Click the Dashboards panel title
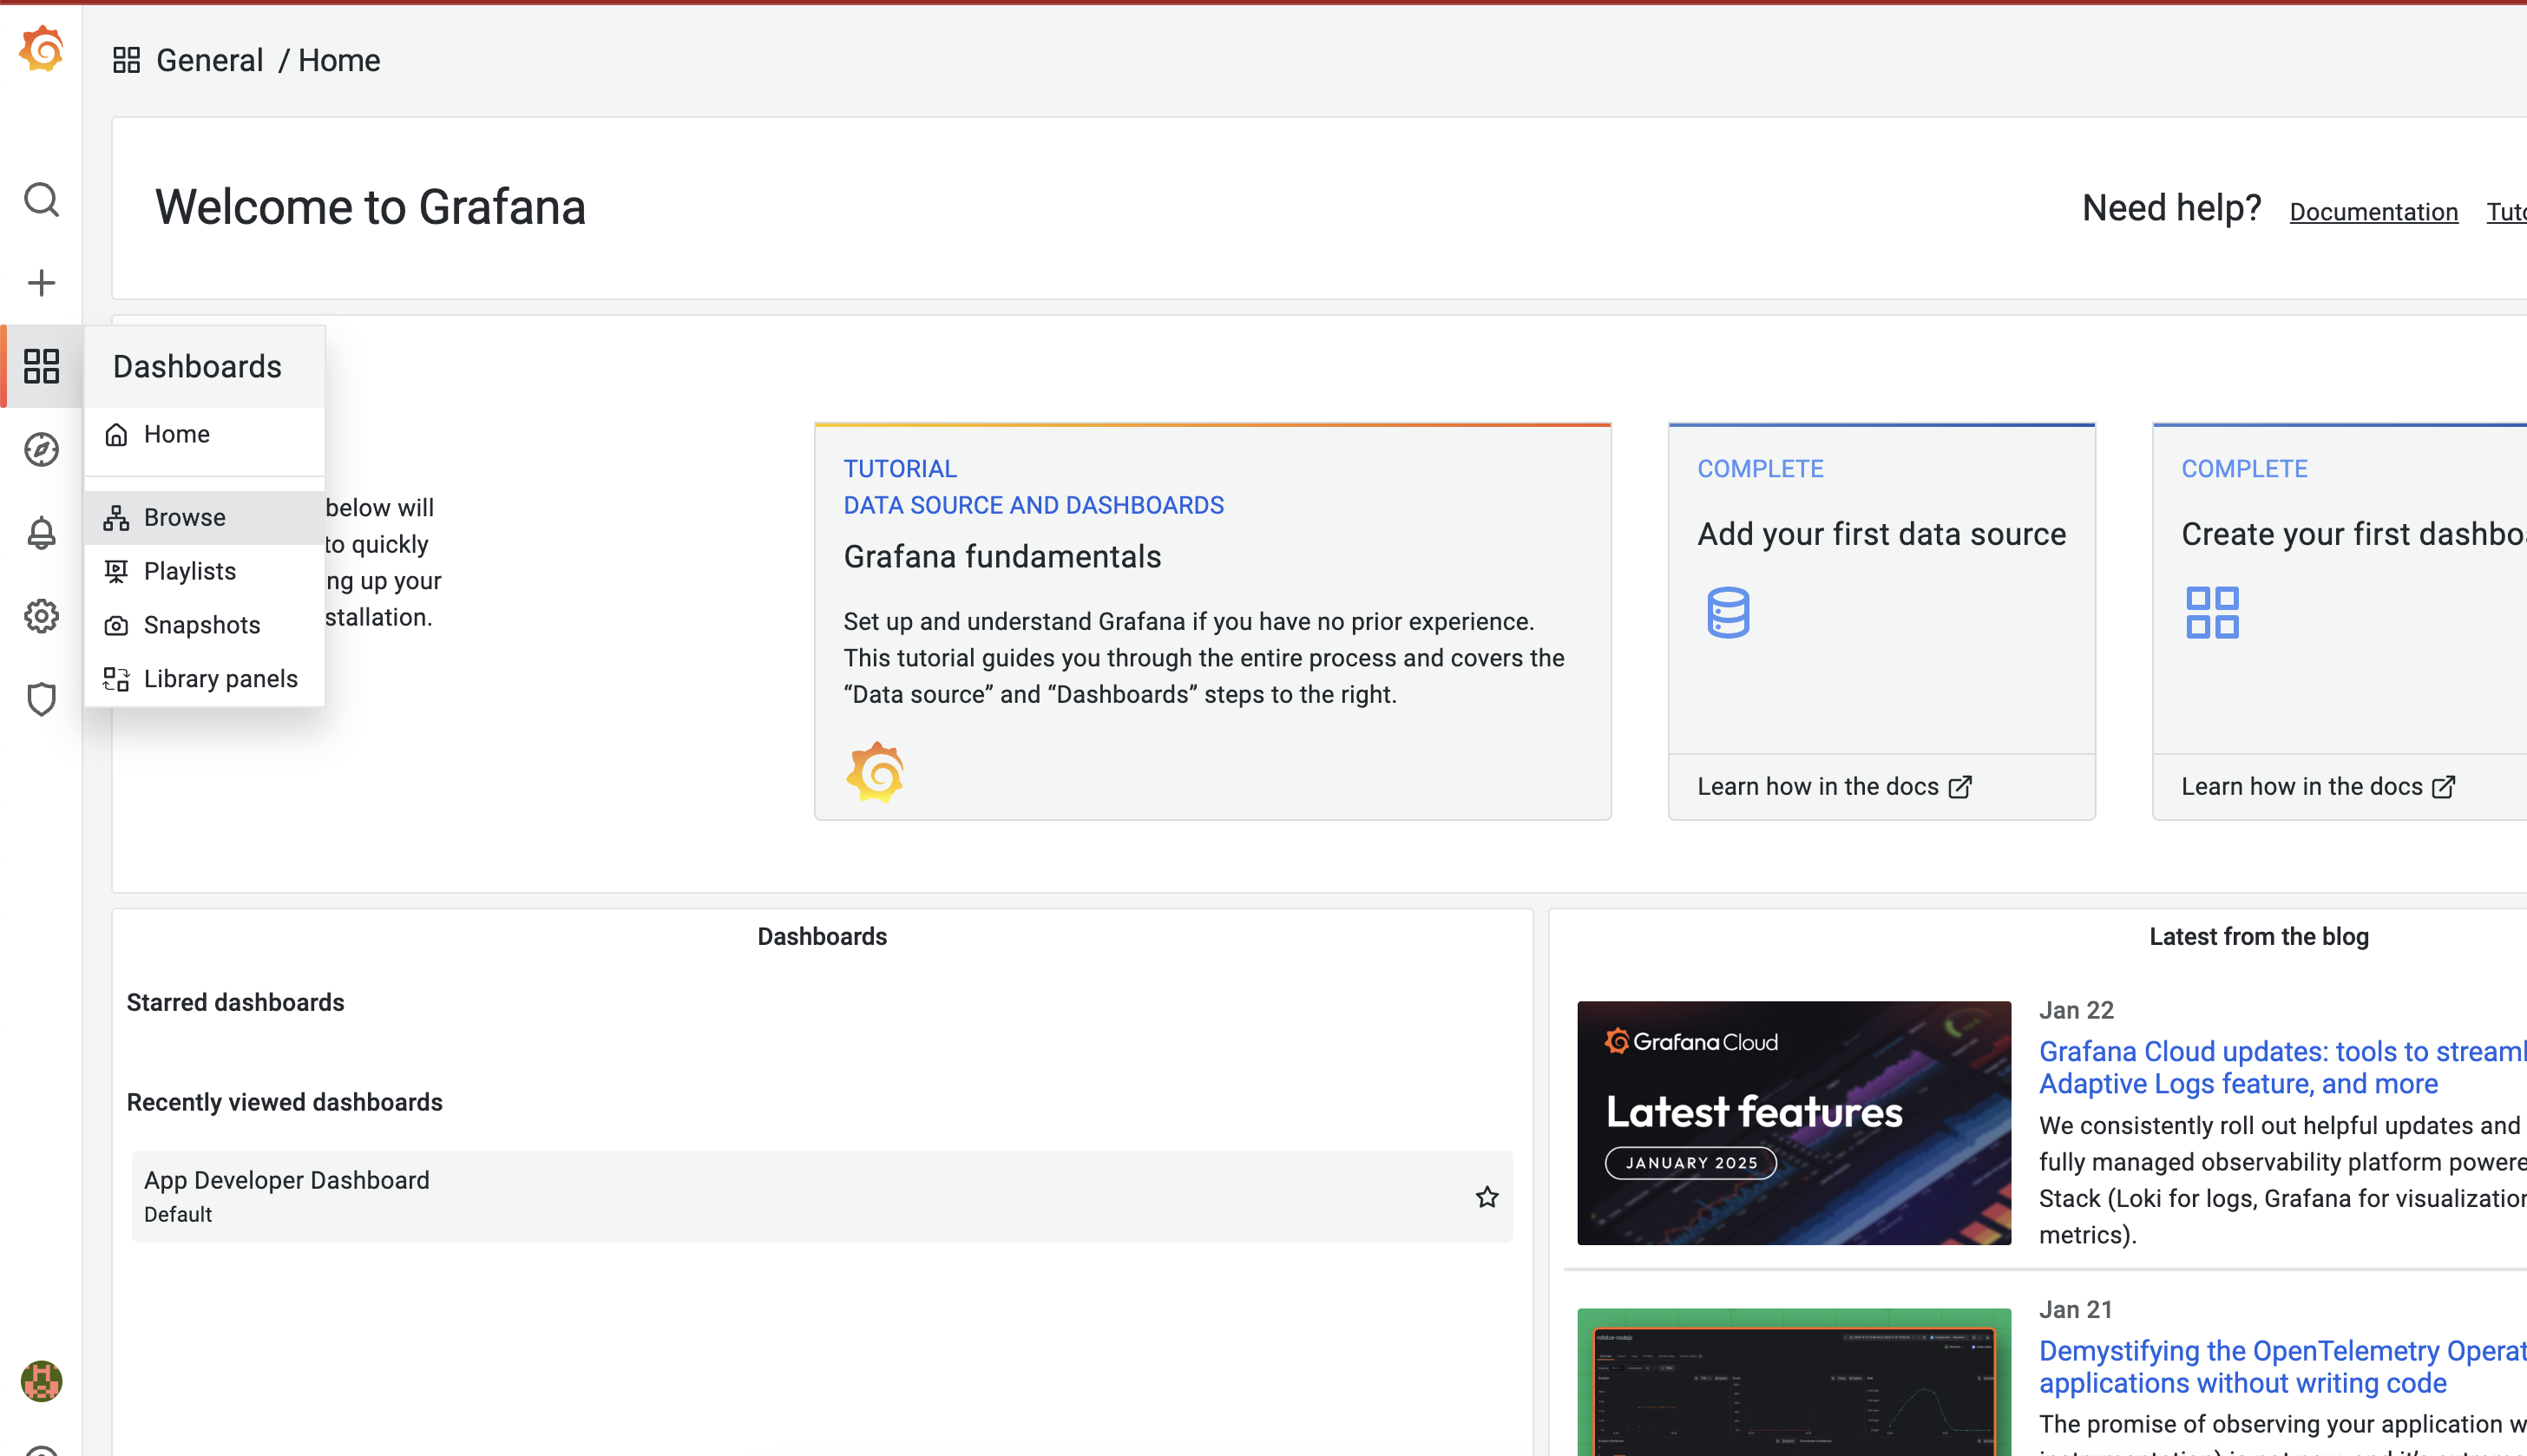This screenshot has height=1456, width=2527. pyautogui.click(x=822, y=936)
